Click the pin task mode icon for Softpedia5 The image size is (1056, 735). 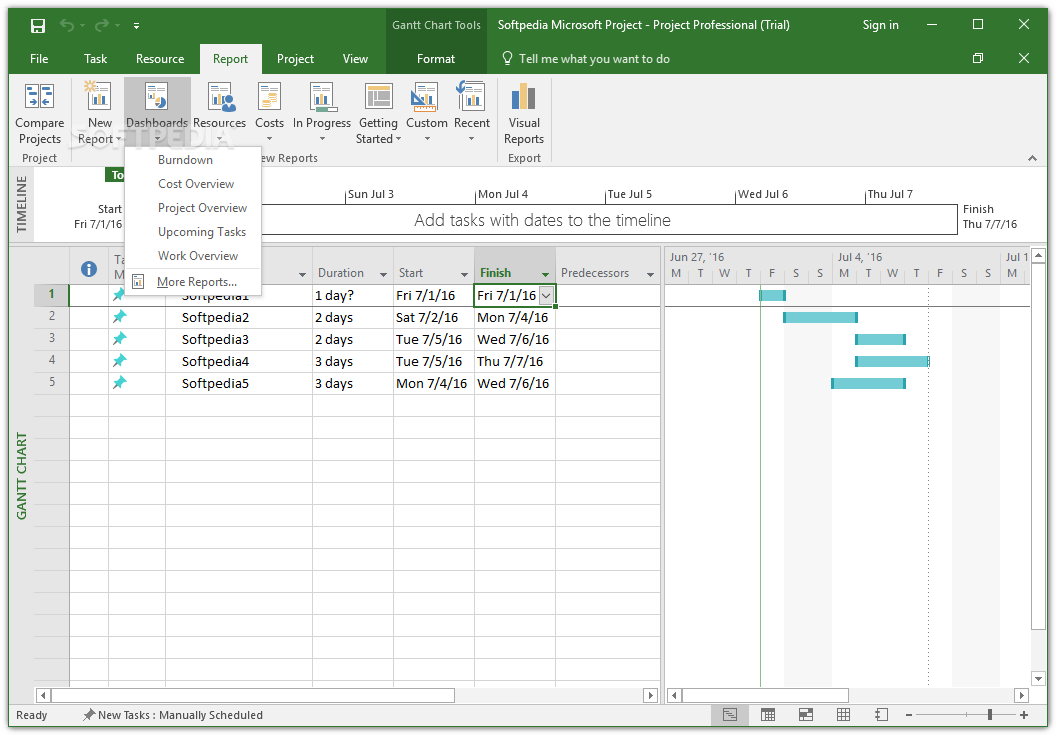pyautogui.click(x=119, y=383)
